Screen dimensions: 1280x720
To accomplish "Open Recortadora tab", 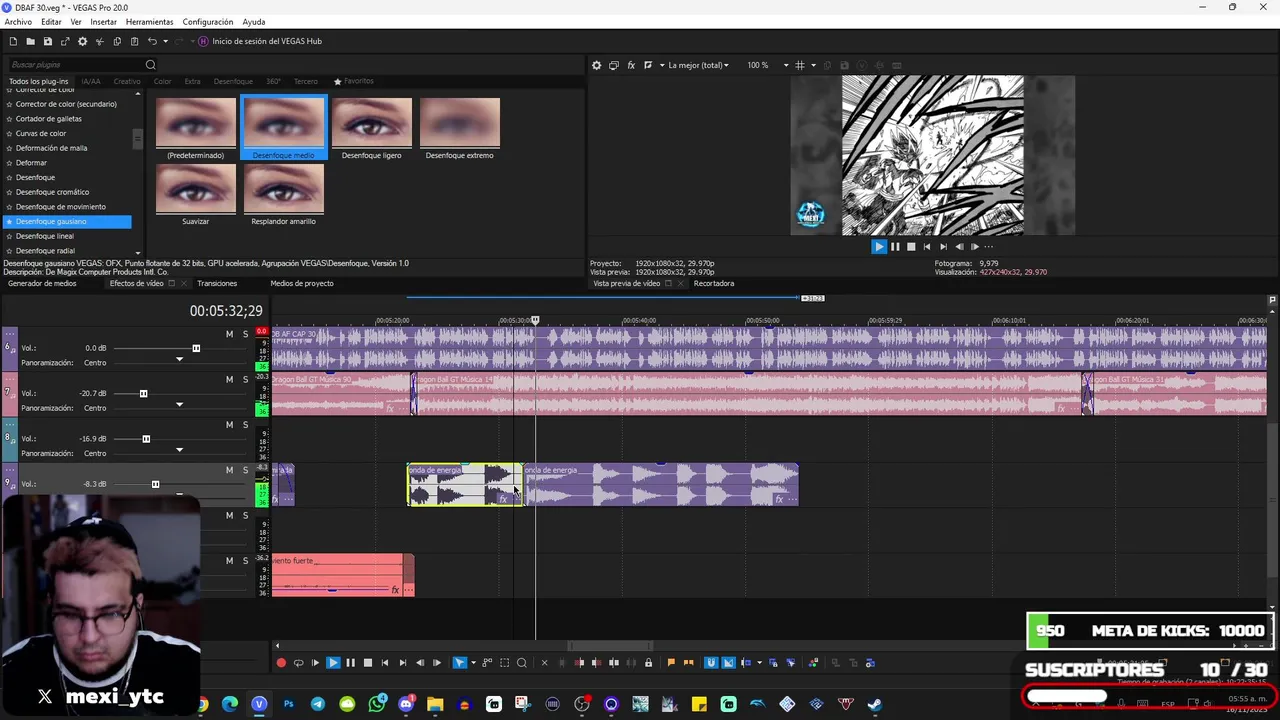I will point(714,283).
